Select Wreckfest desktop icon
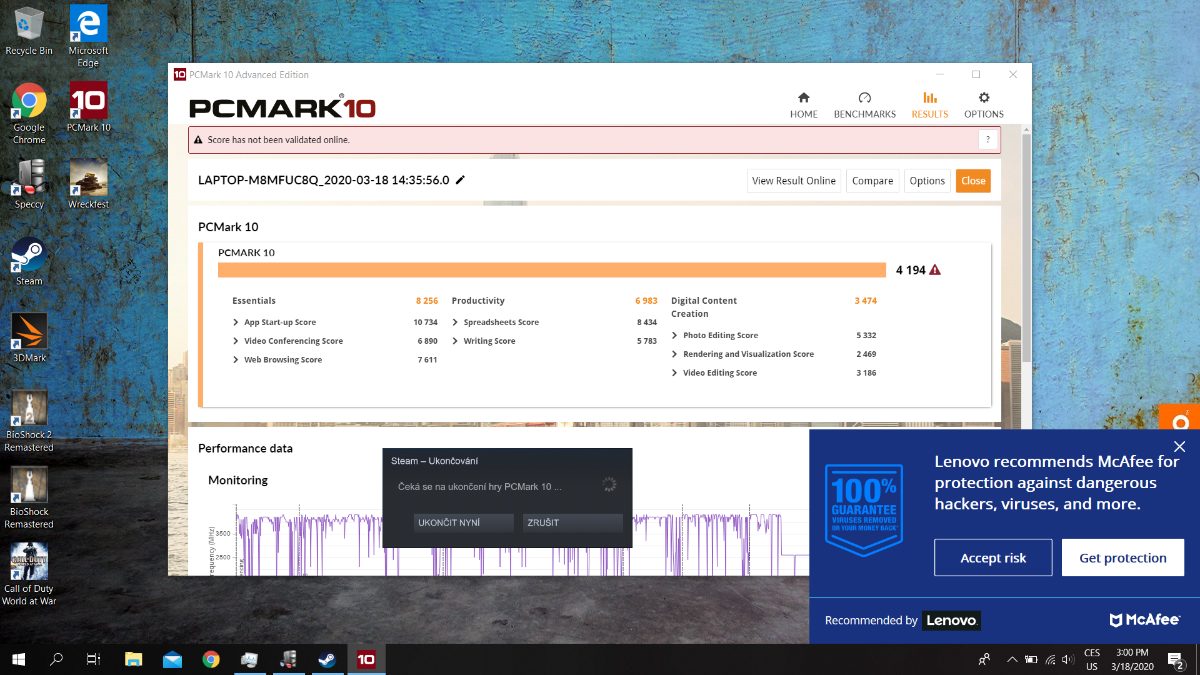The image size is (1200, 675). pos(88,183)
